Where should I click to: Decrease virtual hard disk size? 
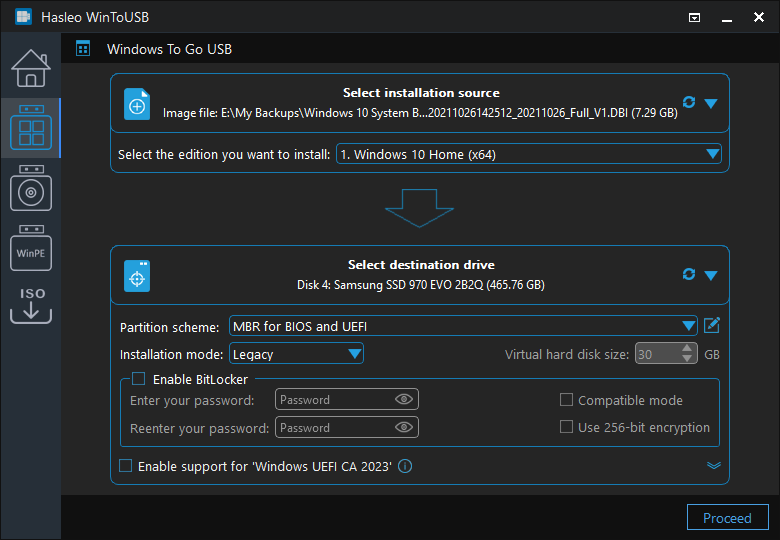(x=687, y=359)
